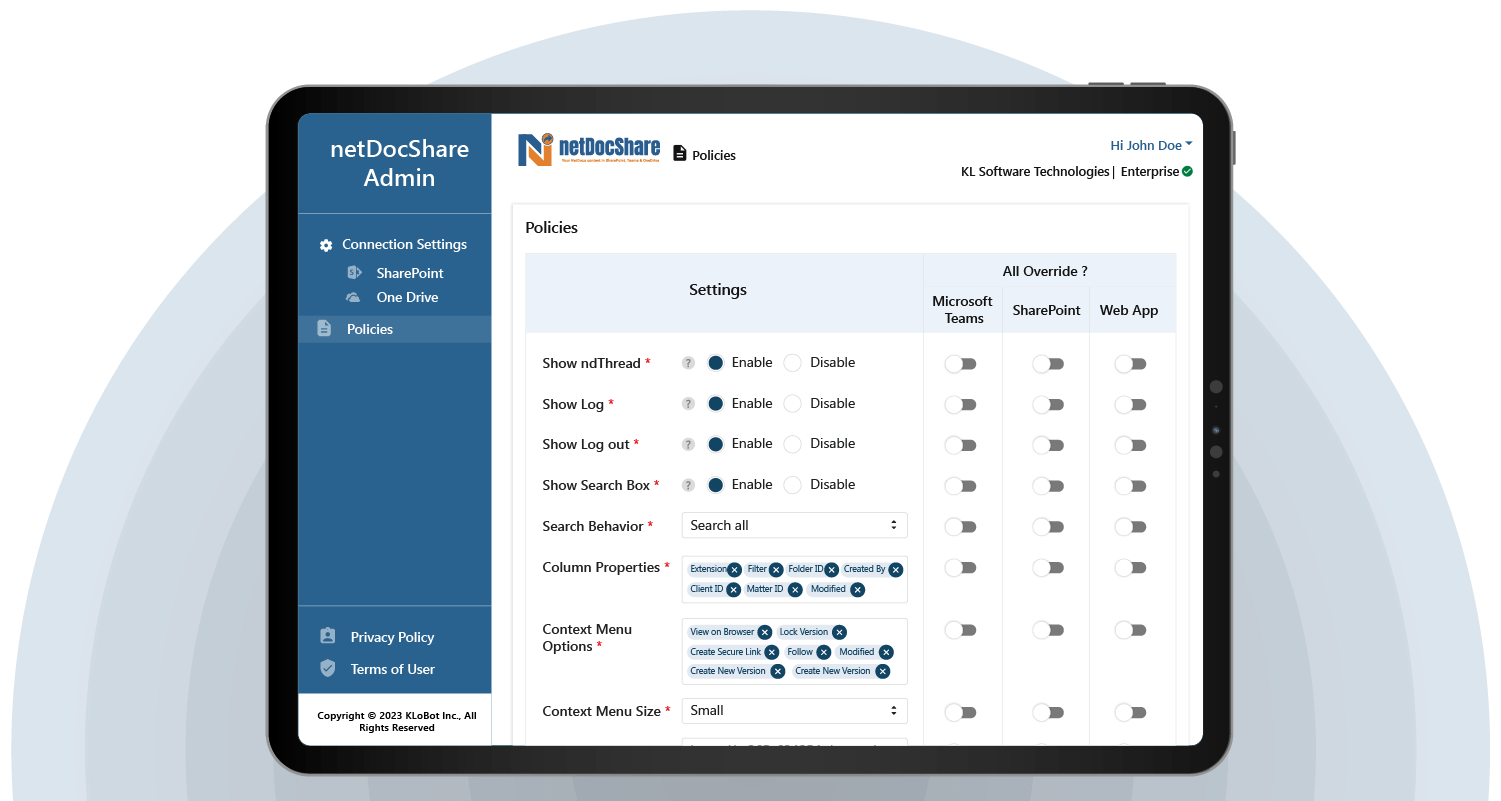Toggle Microsoft Teams override for Show Search Box
1501x801 pixels.
tap(960, 486)
